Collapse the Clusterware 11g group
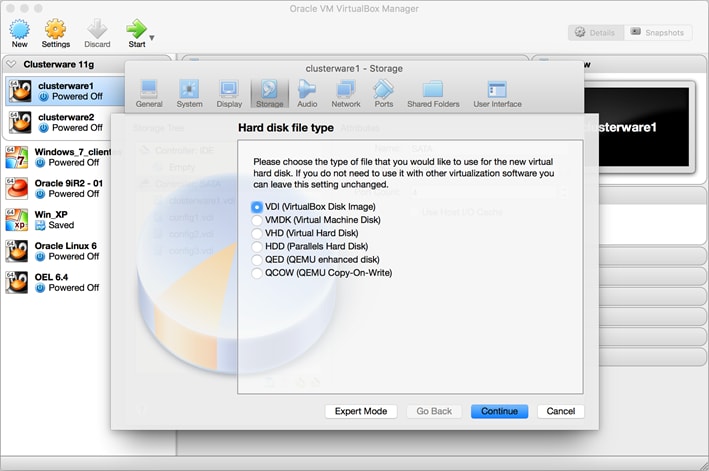This screenshot has height=471, width=709. click(11, 64)
